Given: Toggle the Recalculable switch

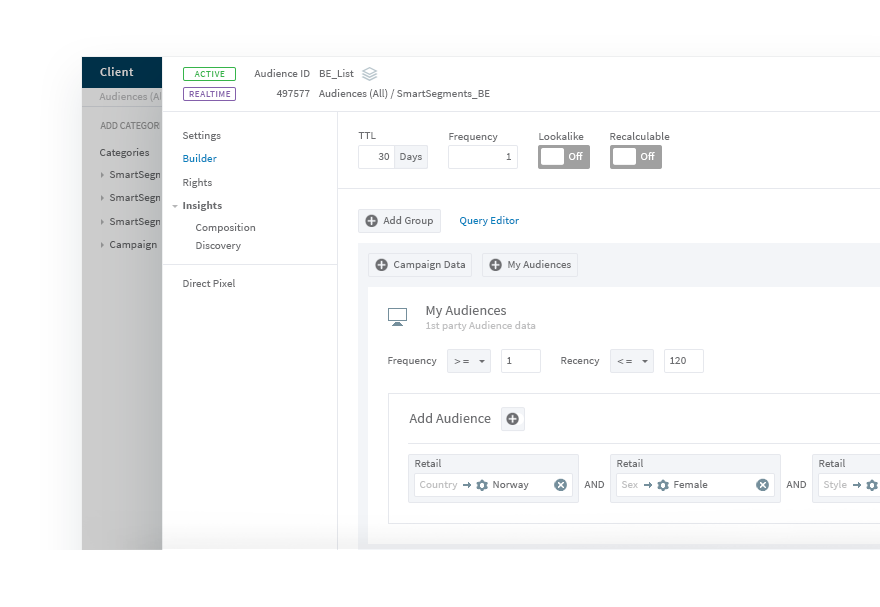Looking at the screenshot, I should coord(635,157).
